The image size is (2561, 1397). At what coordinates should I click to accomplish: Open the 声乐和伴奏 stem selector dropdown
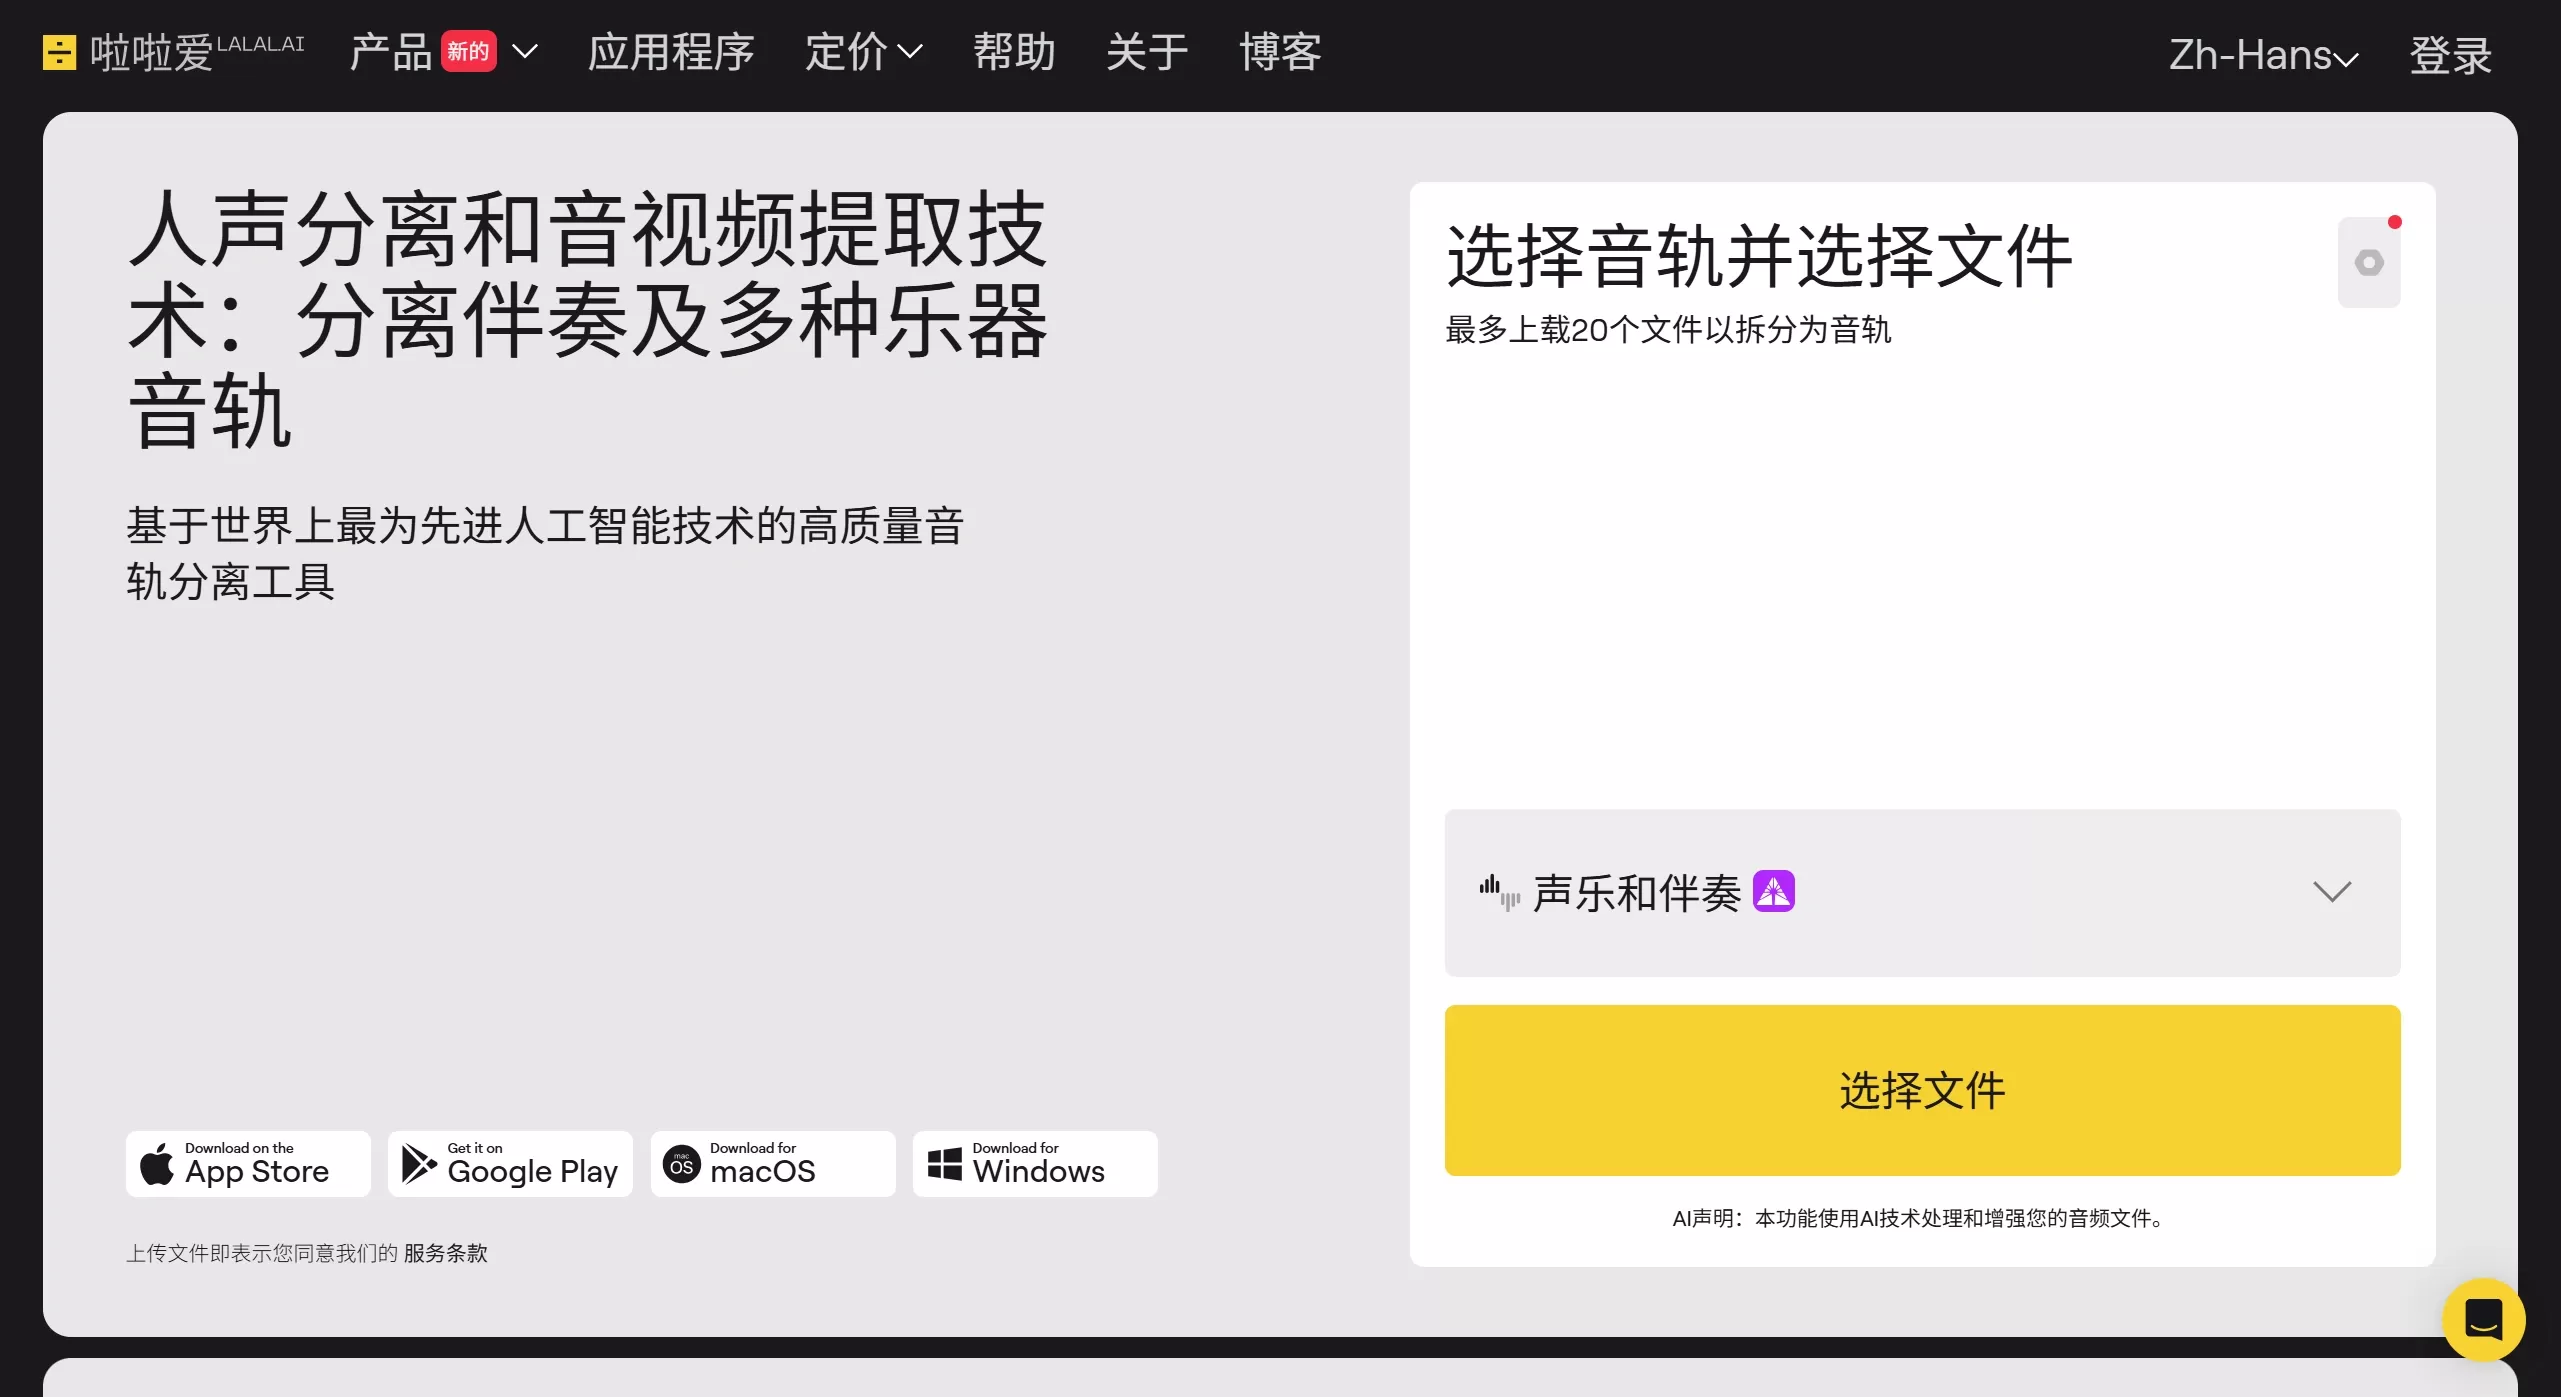pyautogui.click(x=2331, y=892)
